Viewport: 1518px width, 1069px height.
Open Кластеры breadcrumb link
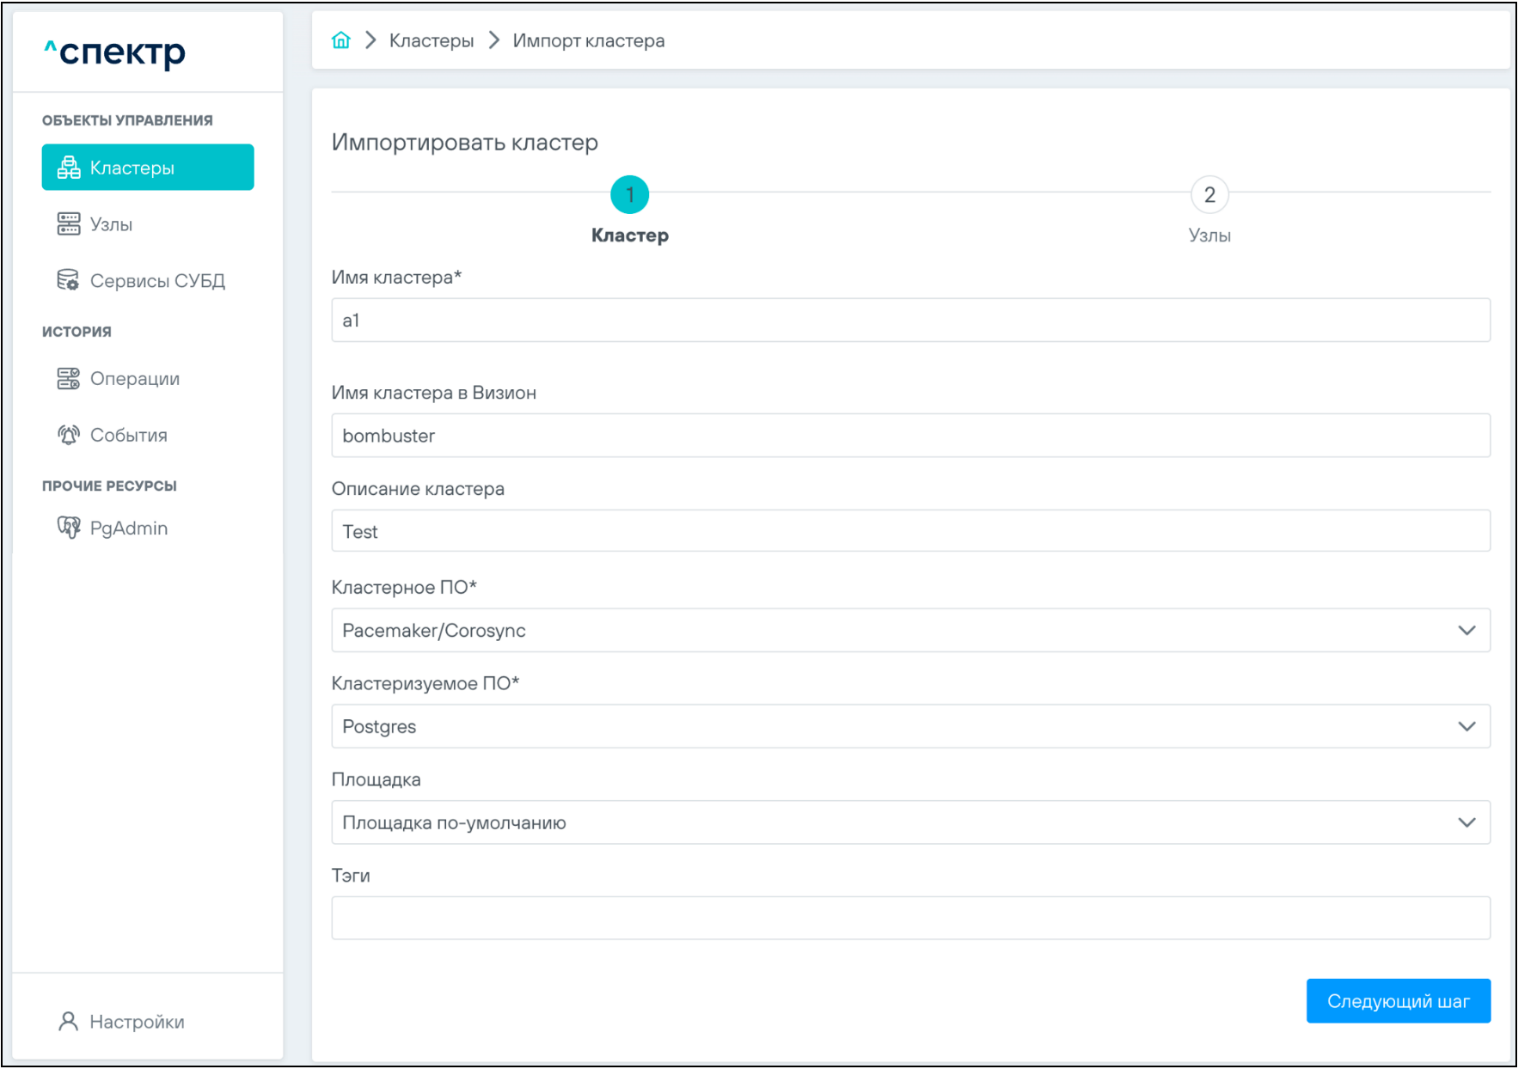point(431,41)
